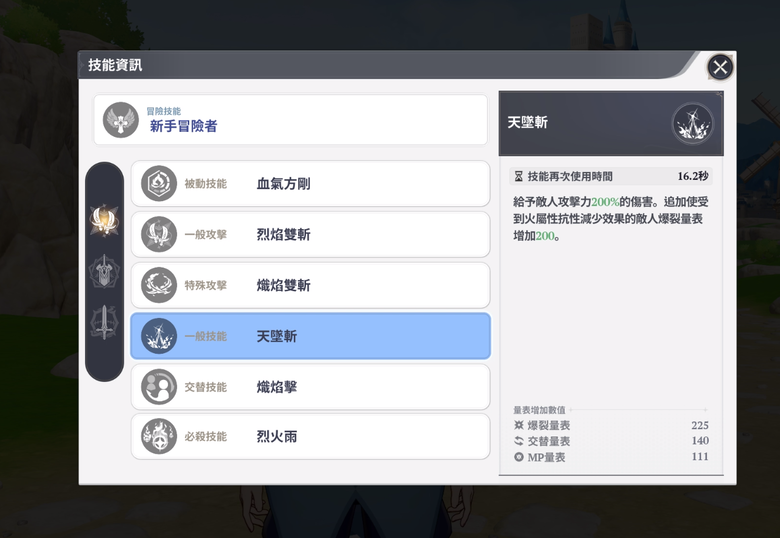Screen dimensions: 780x538
Task: Select the highlighted 天墜斬 skill name
Action: [277, 336]
